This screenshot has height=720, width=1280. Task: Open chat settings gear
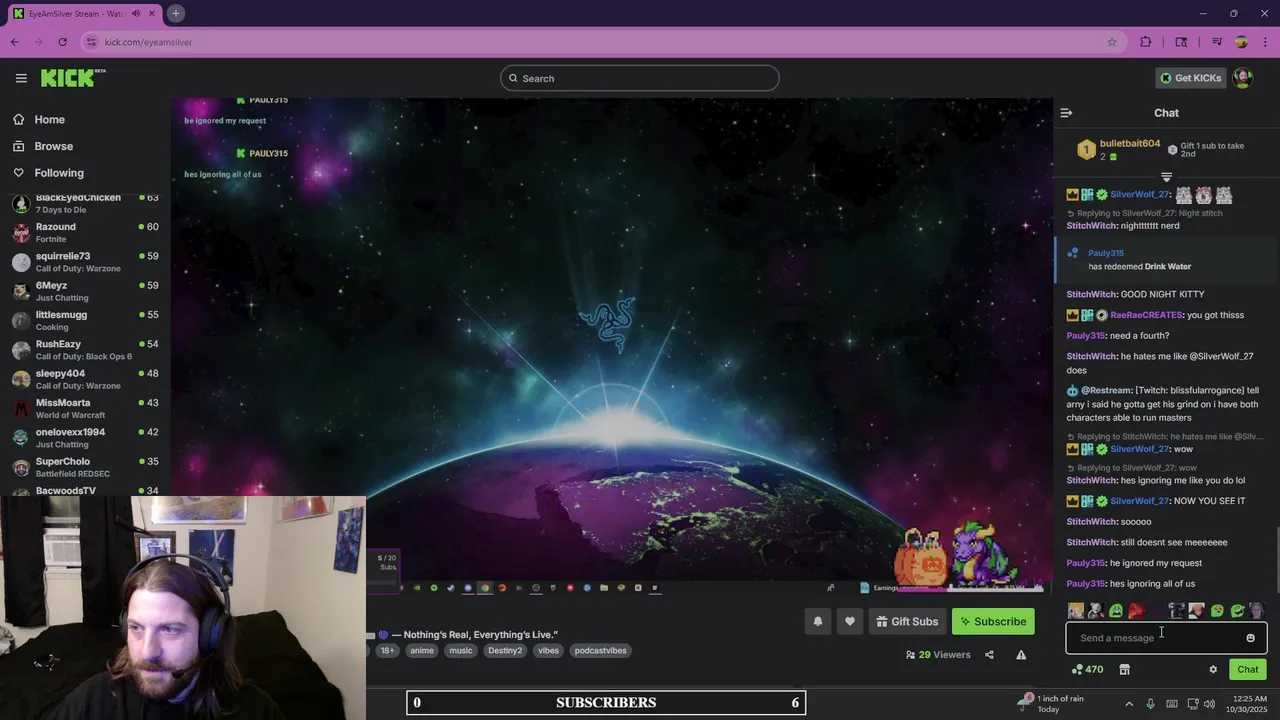point(1213,670)
